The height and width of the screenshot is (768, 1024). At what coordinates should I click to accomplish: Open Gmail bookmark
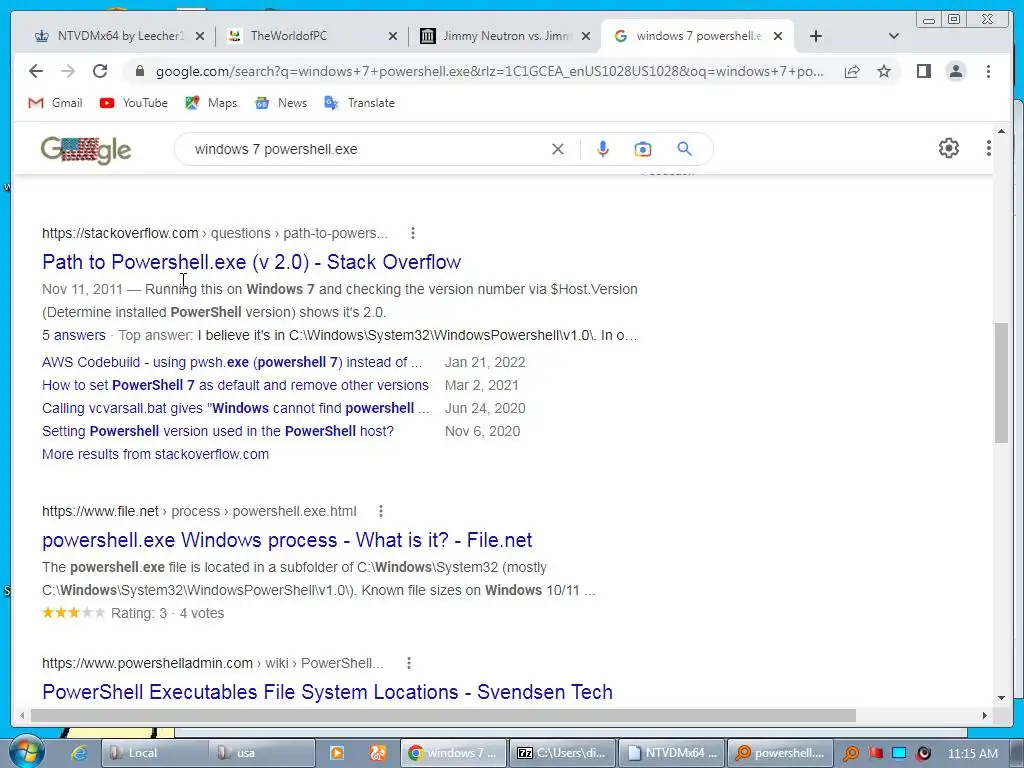pyautogui.click(x=56, y=103)
